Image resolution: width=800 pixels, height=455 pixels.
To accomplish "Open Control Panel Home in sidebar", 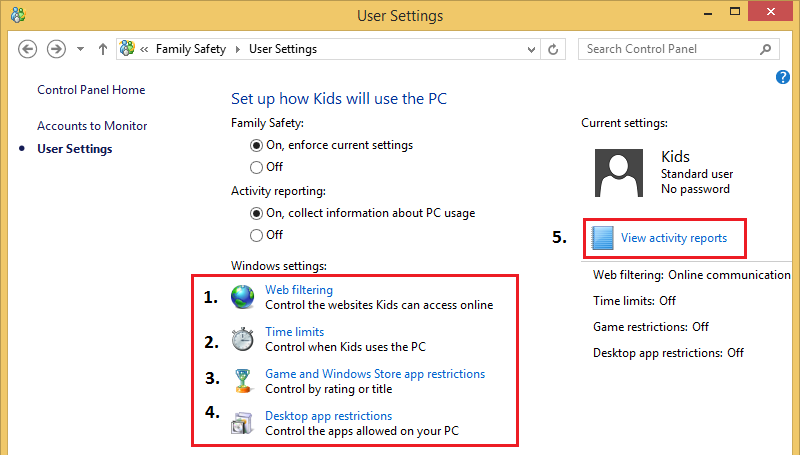I will coord(91,90).
